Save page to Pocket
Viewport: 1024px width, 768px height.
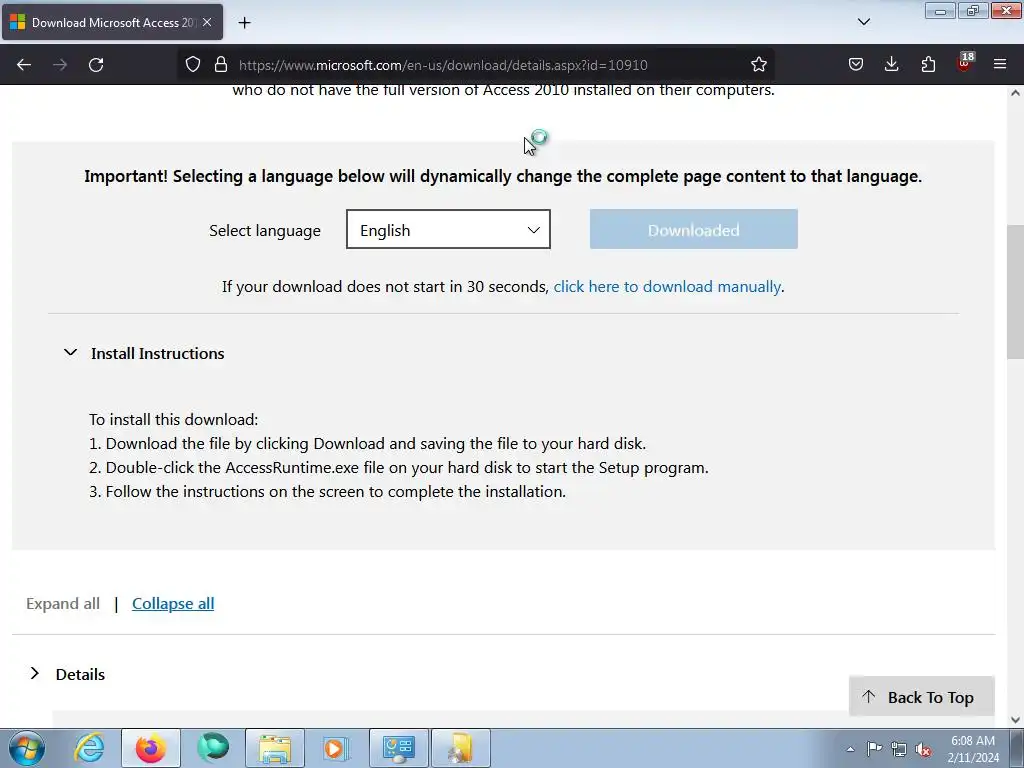pyautogui.click(x=856, y=65)
